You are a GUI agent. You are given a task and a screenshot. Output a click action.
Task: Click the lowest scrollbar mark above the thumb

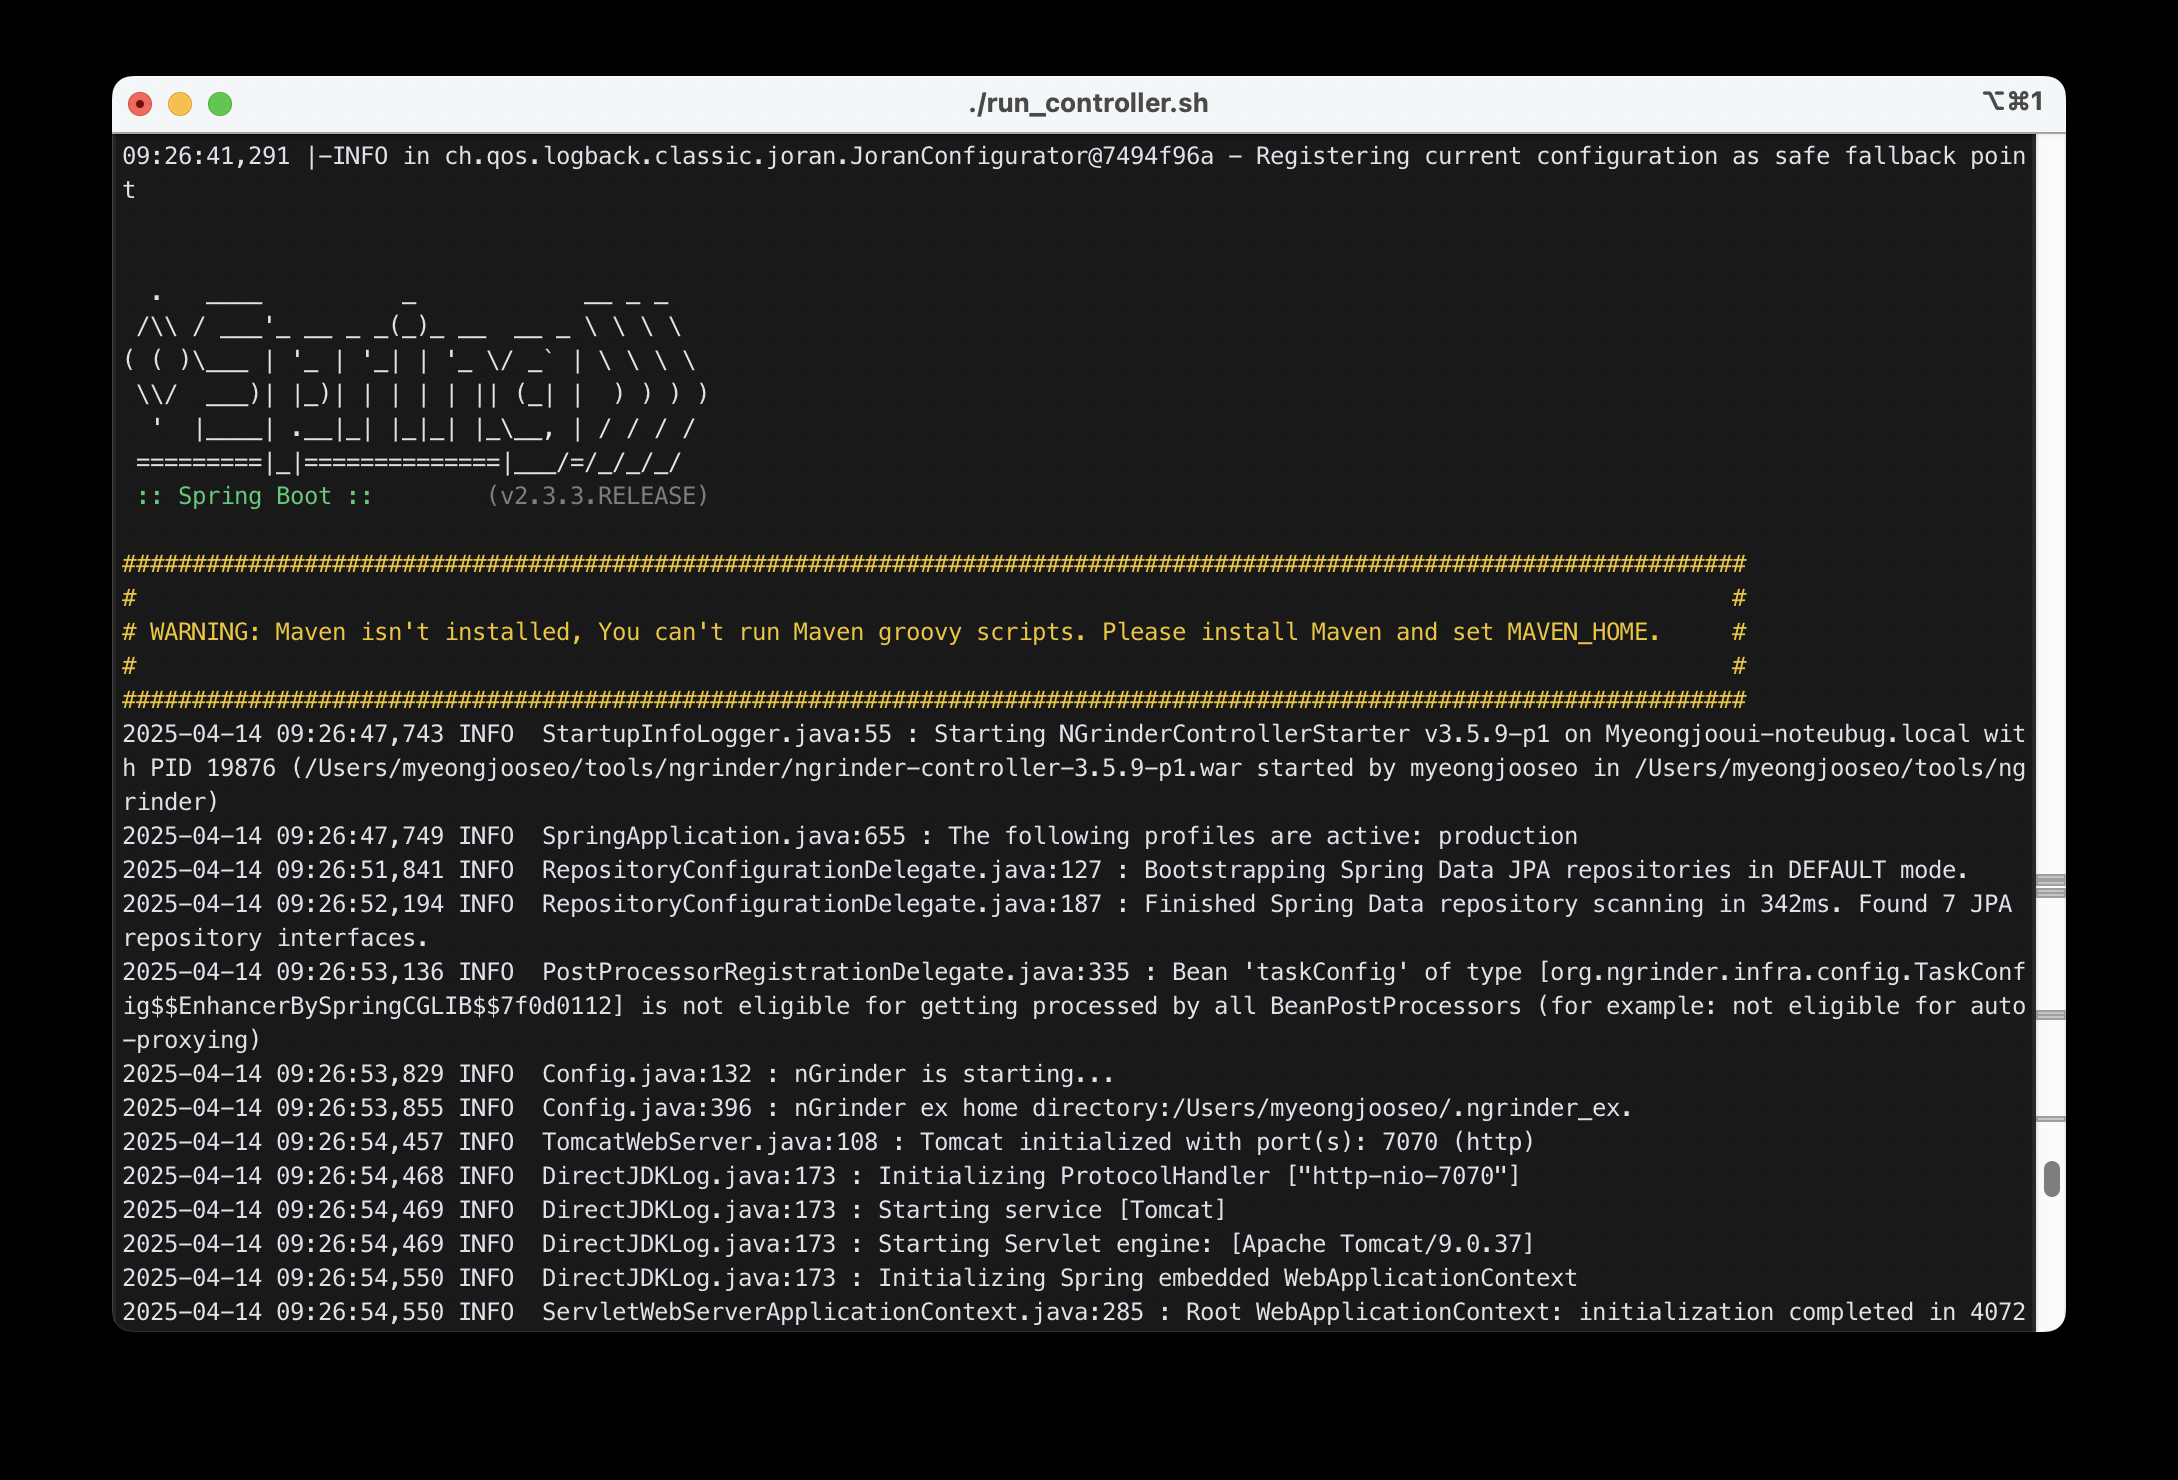coord(2050,1119)
